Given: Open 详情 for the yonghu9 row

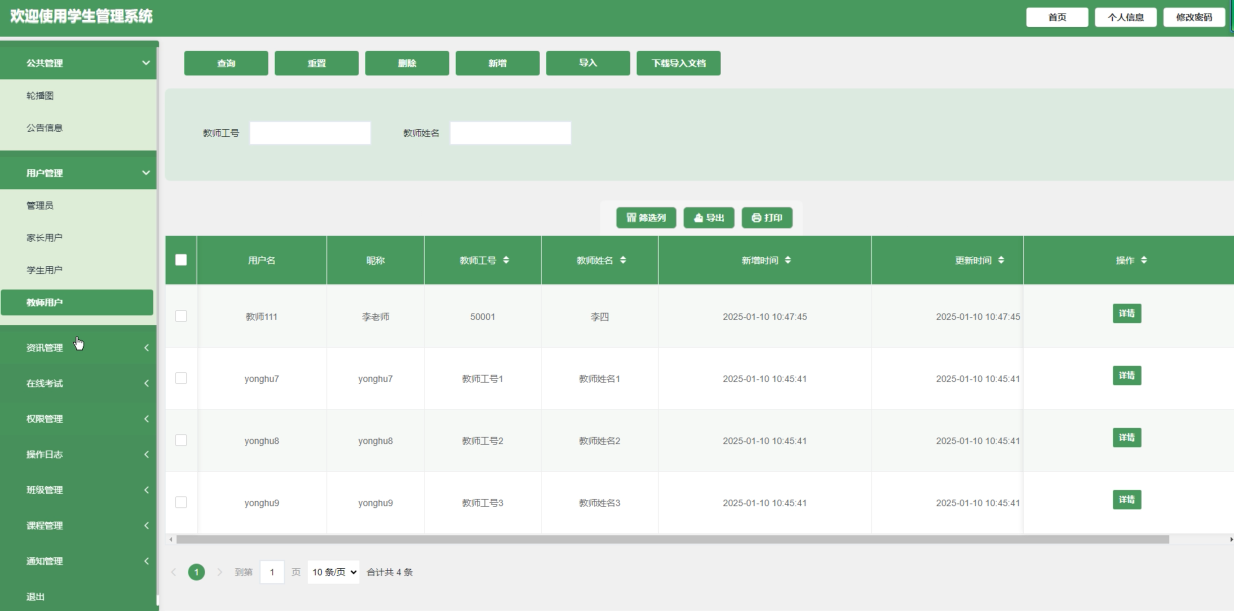Looking at the screenshot, I should (x=1127, y=499).
